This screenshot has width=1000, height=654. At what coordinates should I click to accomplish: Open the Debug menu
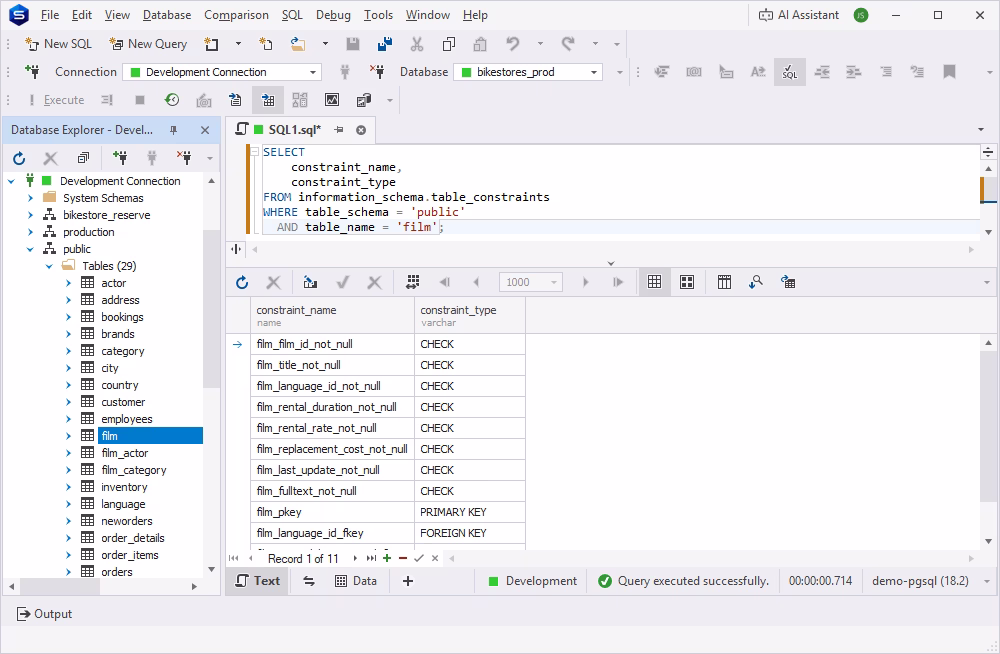tap(333, 15)
